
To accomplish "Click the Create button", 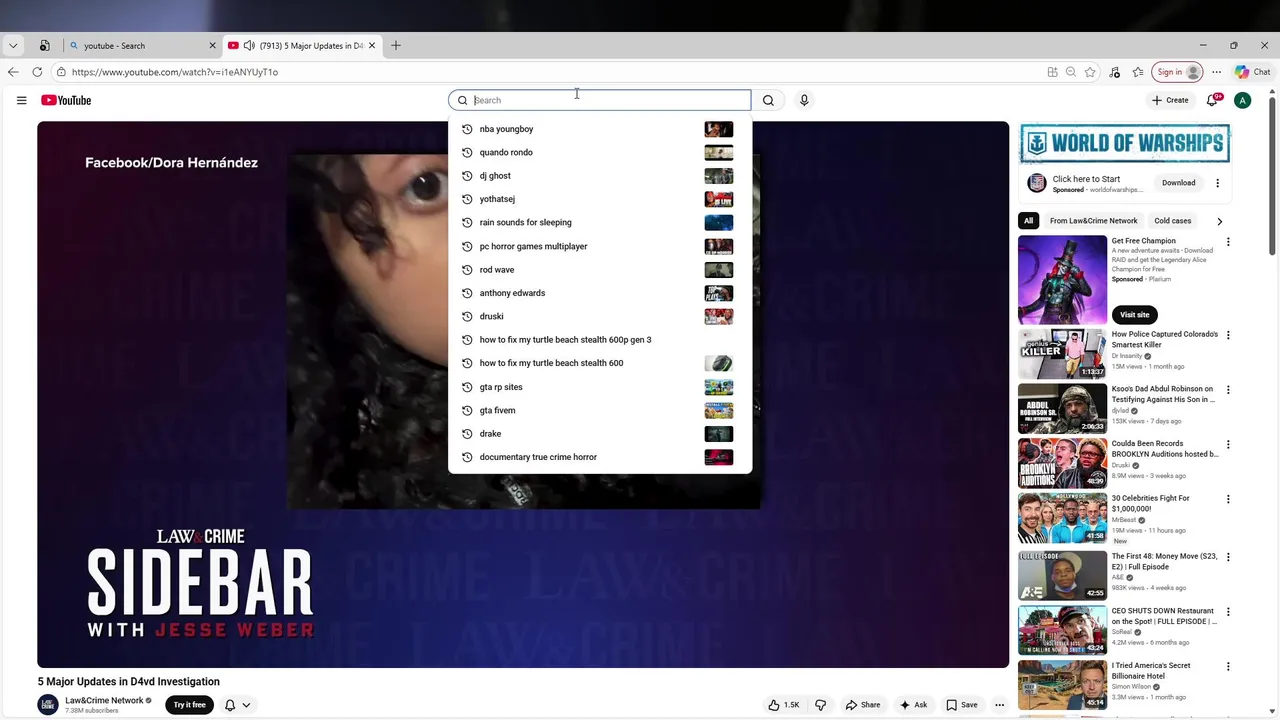I will tap(1170, 100).
